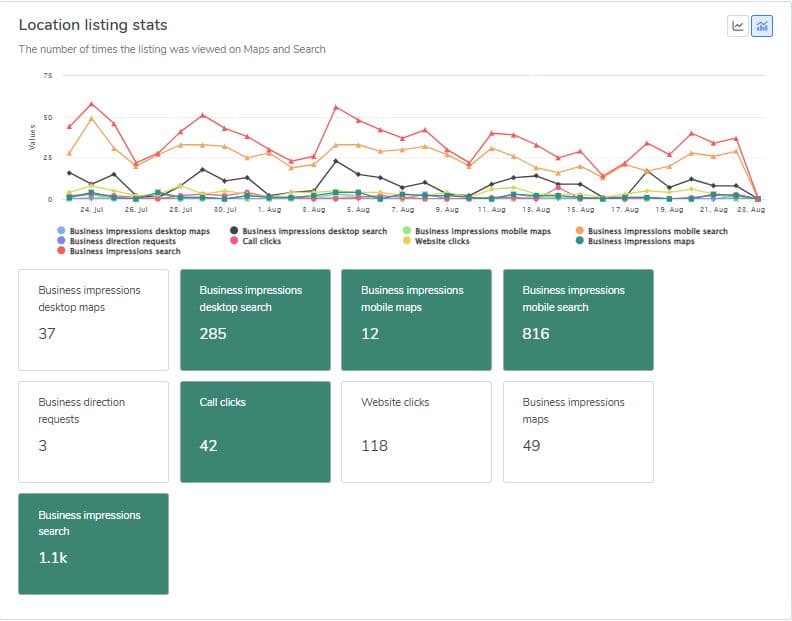This screenshot has height=621, width=792.
Task: Click the 30. Jul axis label
Action: click(225, 209)
